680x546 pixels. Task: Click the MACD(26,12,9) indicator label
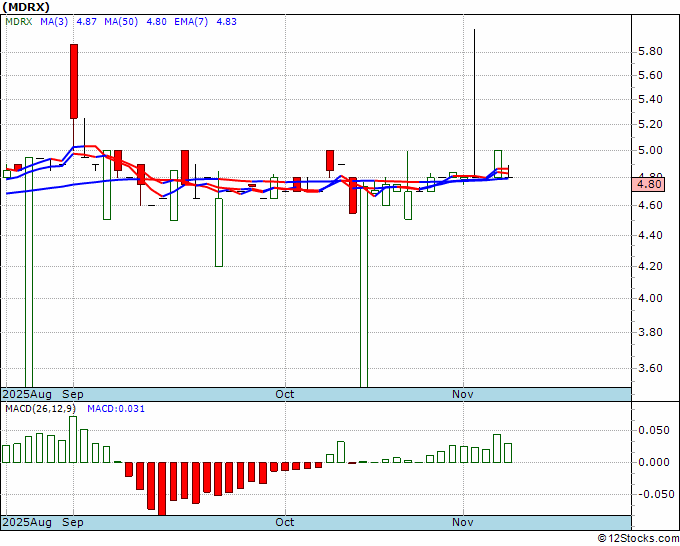click(x=40, y=409)
